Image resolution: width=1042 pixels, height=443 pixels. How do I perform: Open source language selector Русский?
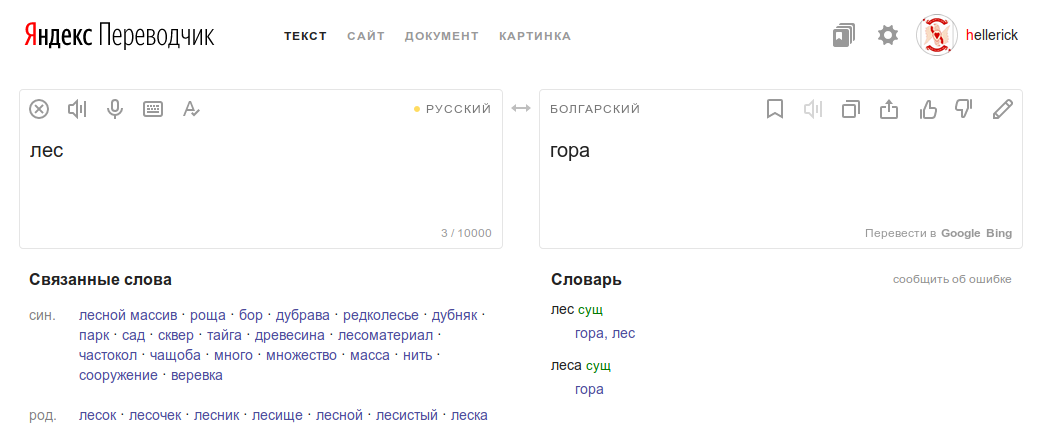coord(458,109)
